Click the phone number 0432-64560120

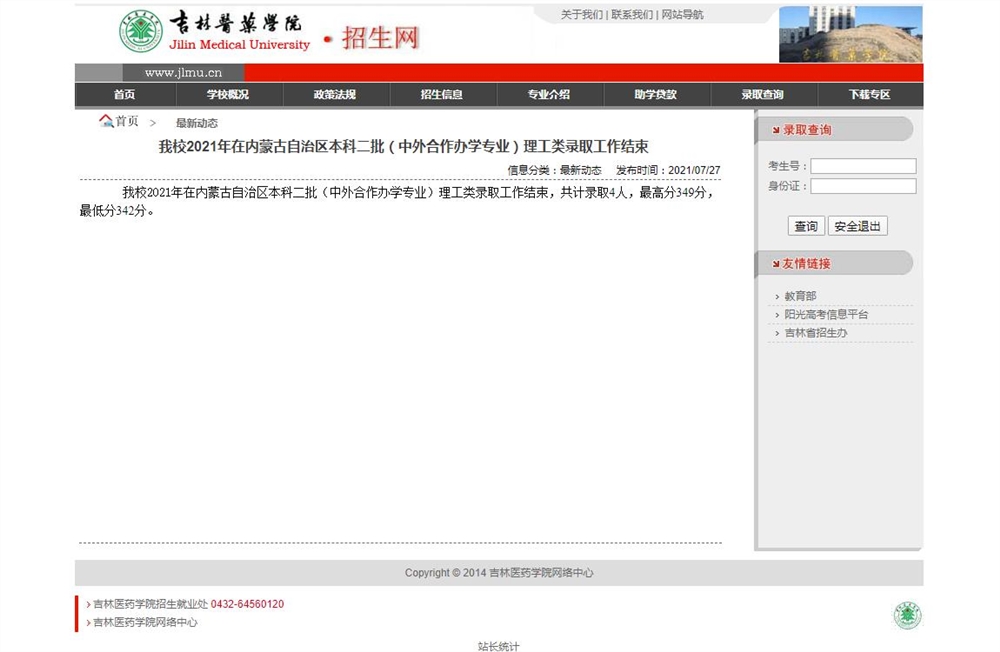[247, 604]
